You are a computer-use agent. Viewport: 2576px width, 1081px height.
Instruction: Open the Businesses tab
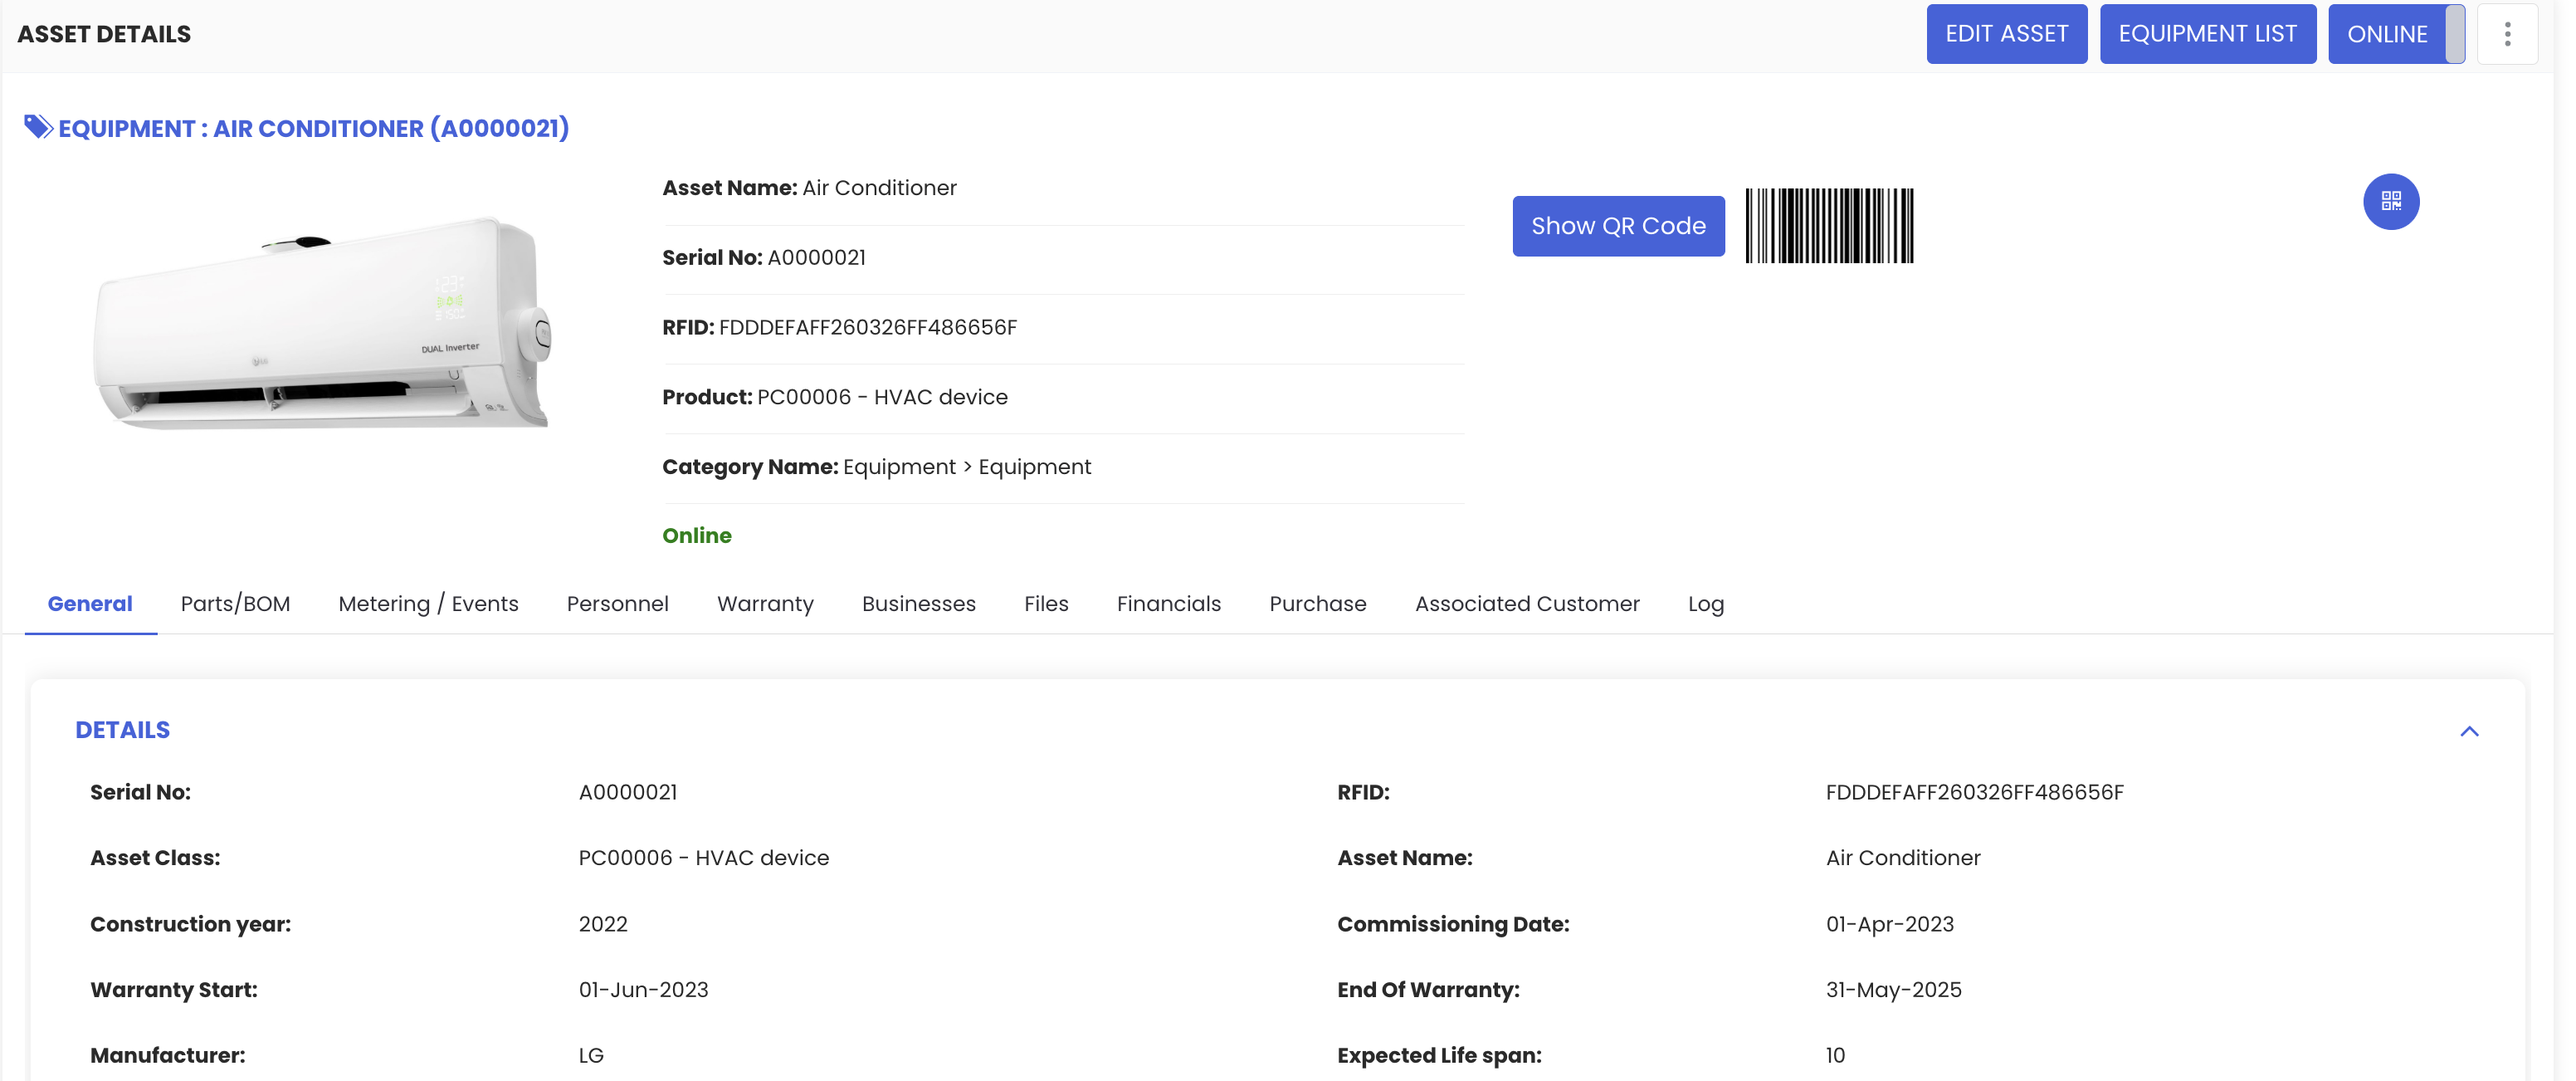[x=918, y=603]
